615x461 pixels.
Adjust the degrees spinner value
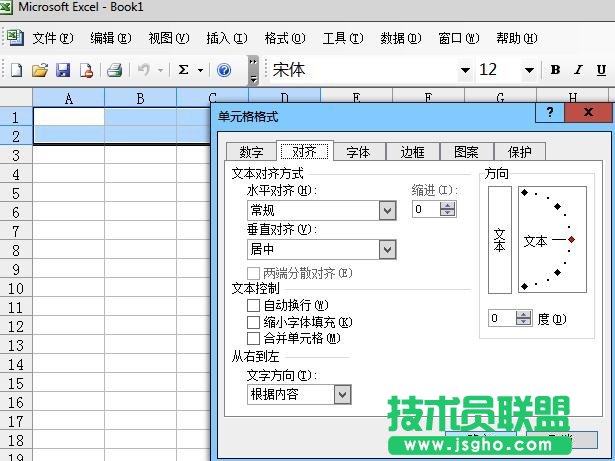[524, 318]
